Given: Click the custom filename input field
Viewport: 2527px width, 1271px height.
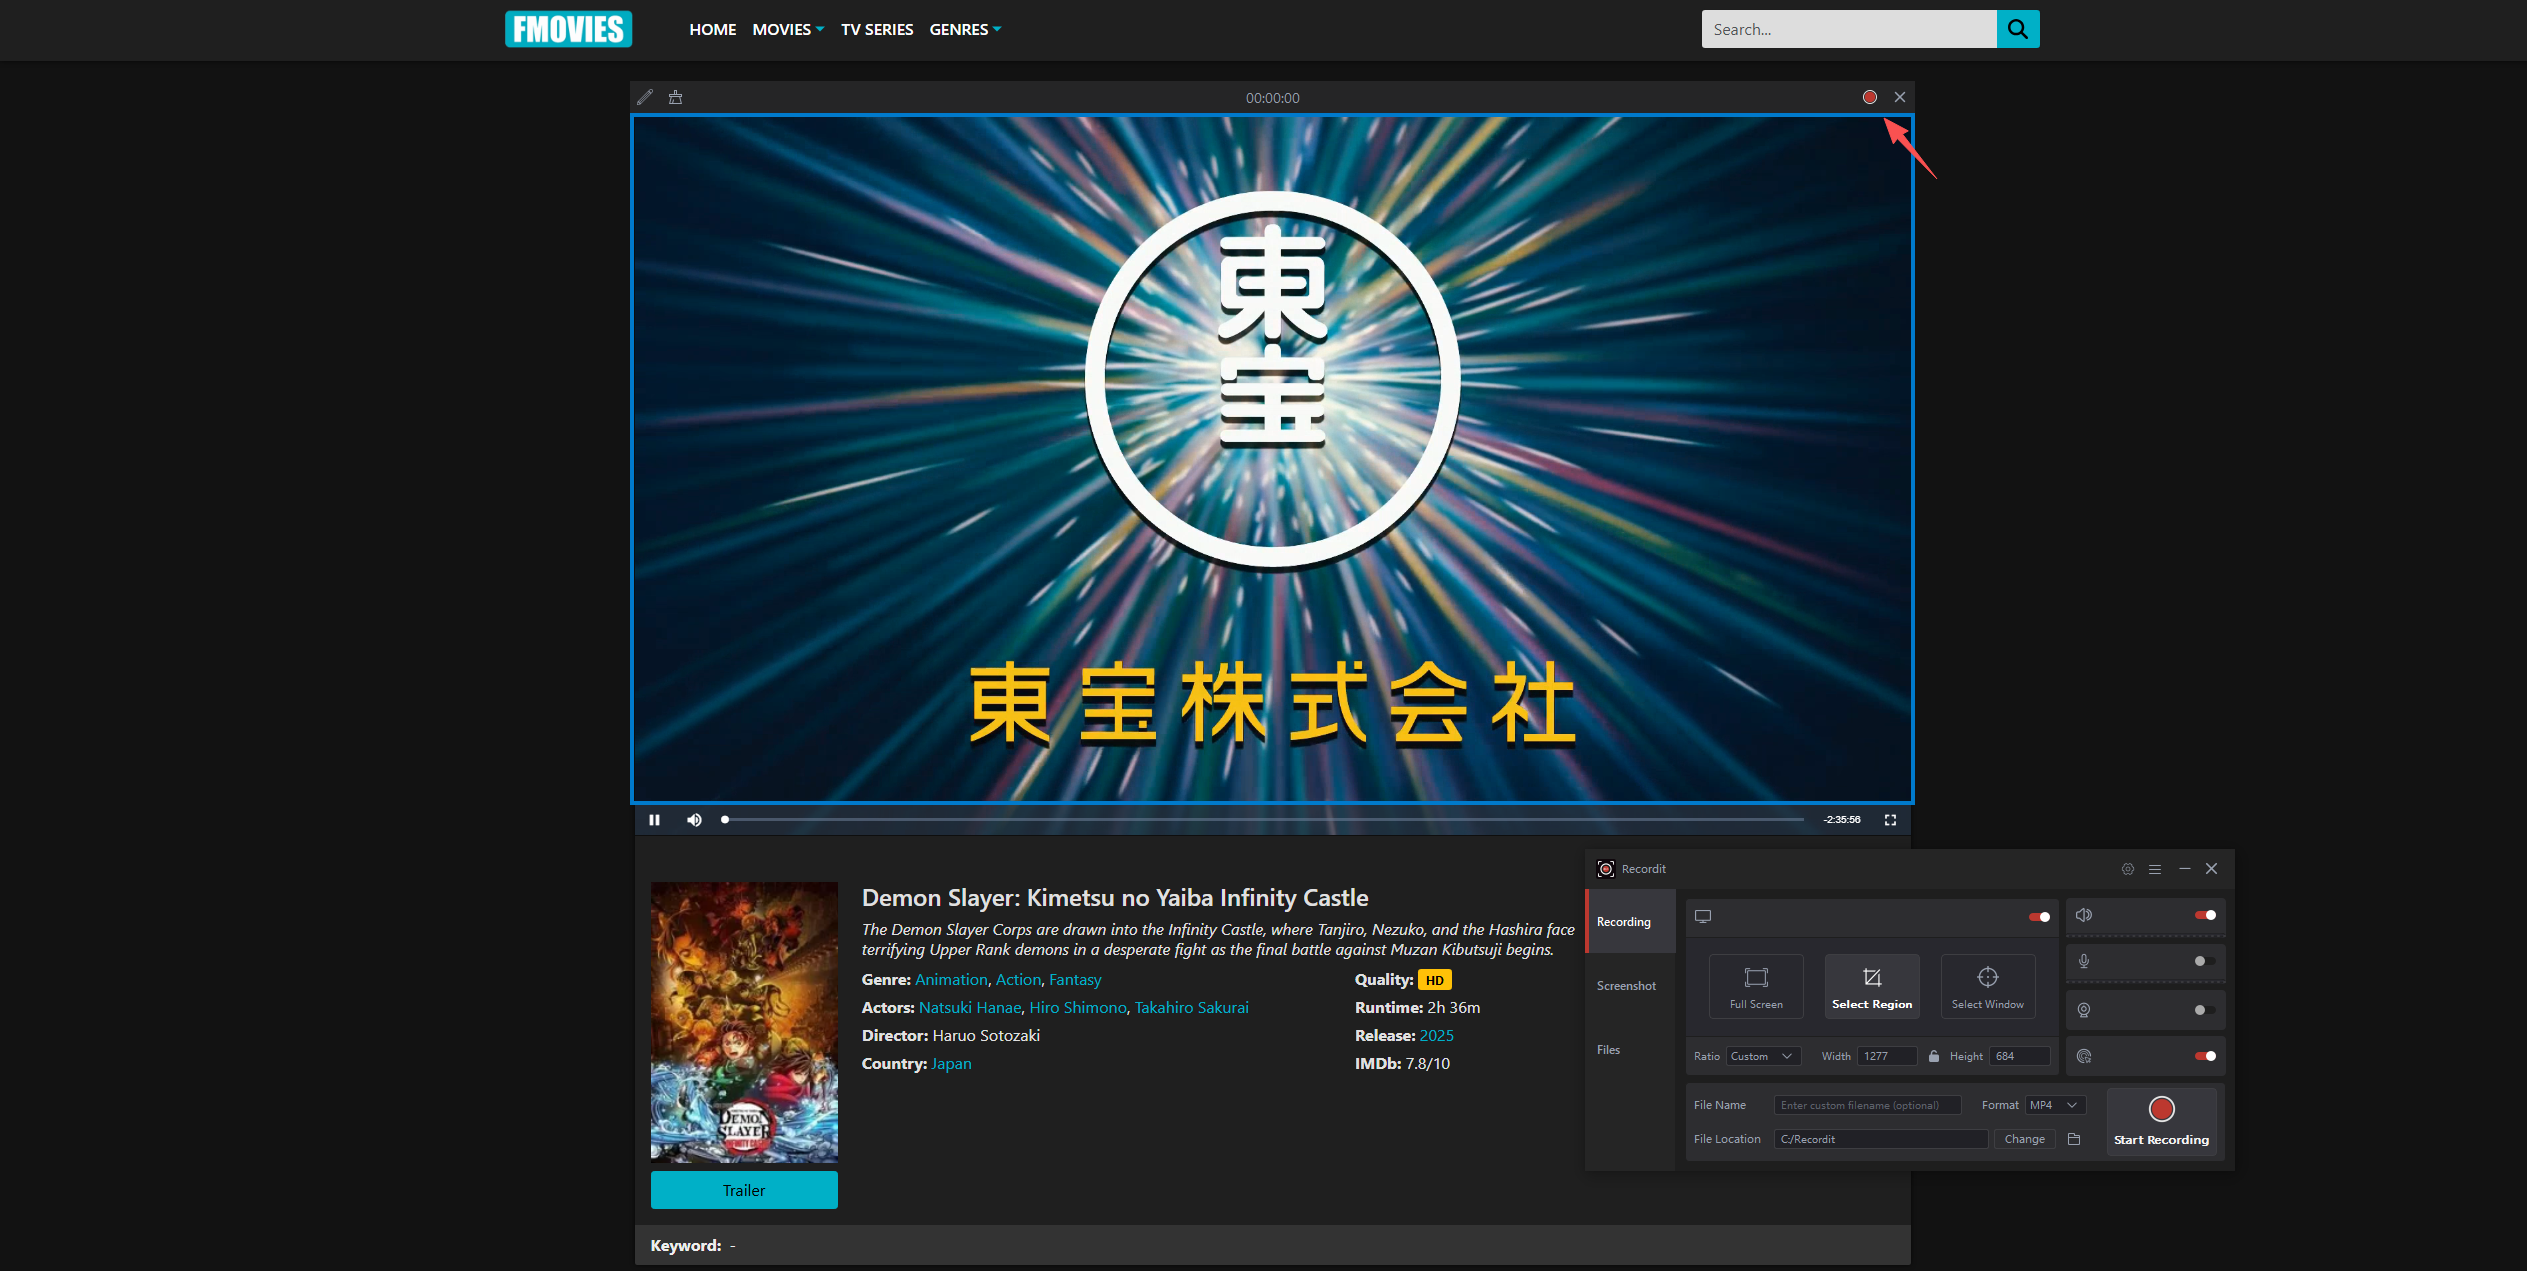Looking at the screenshot, I should click(1866, 1105).
